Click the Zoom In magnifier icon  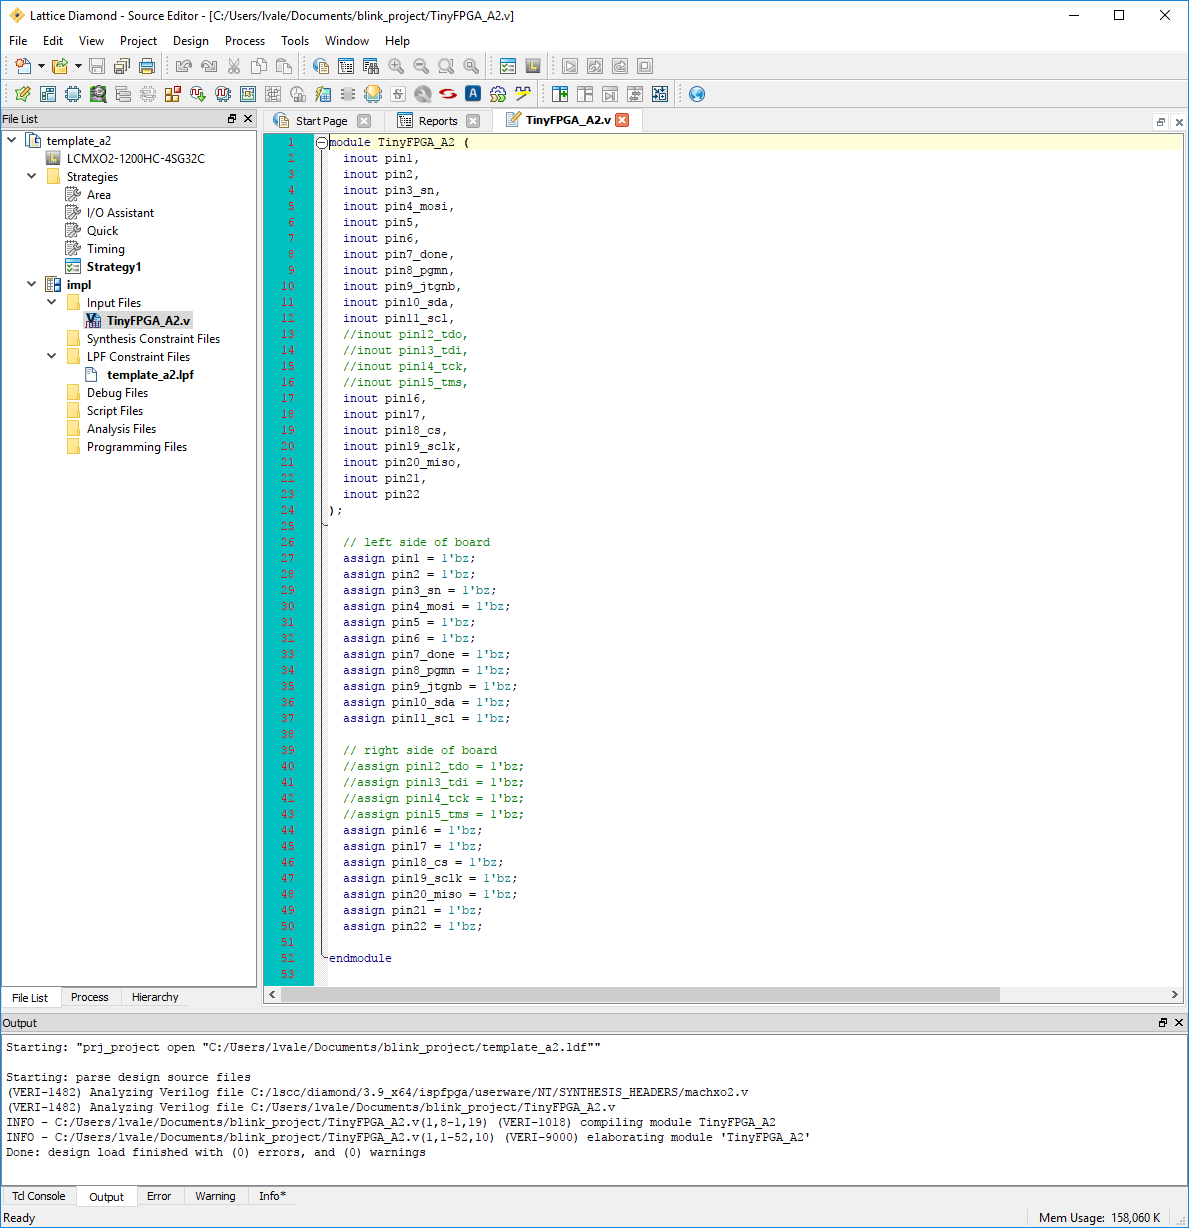pos(396,66)
